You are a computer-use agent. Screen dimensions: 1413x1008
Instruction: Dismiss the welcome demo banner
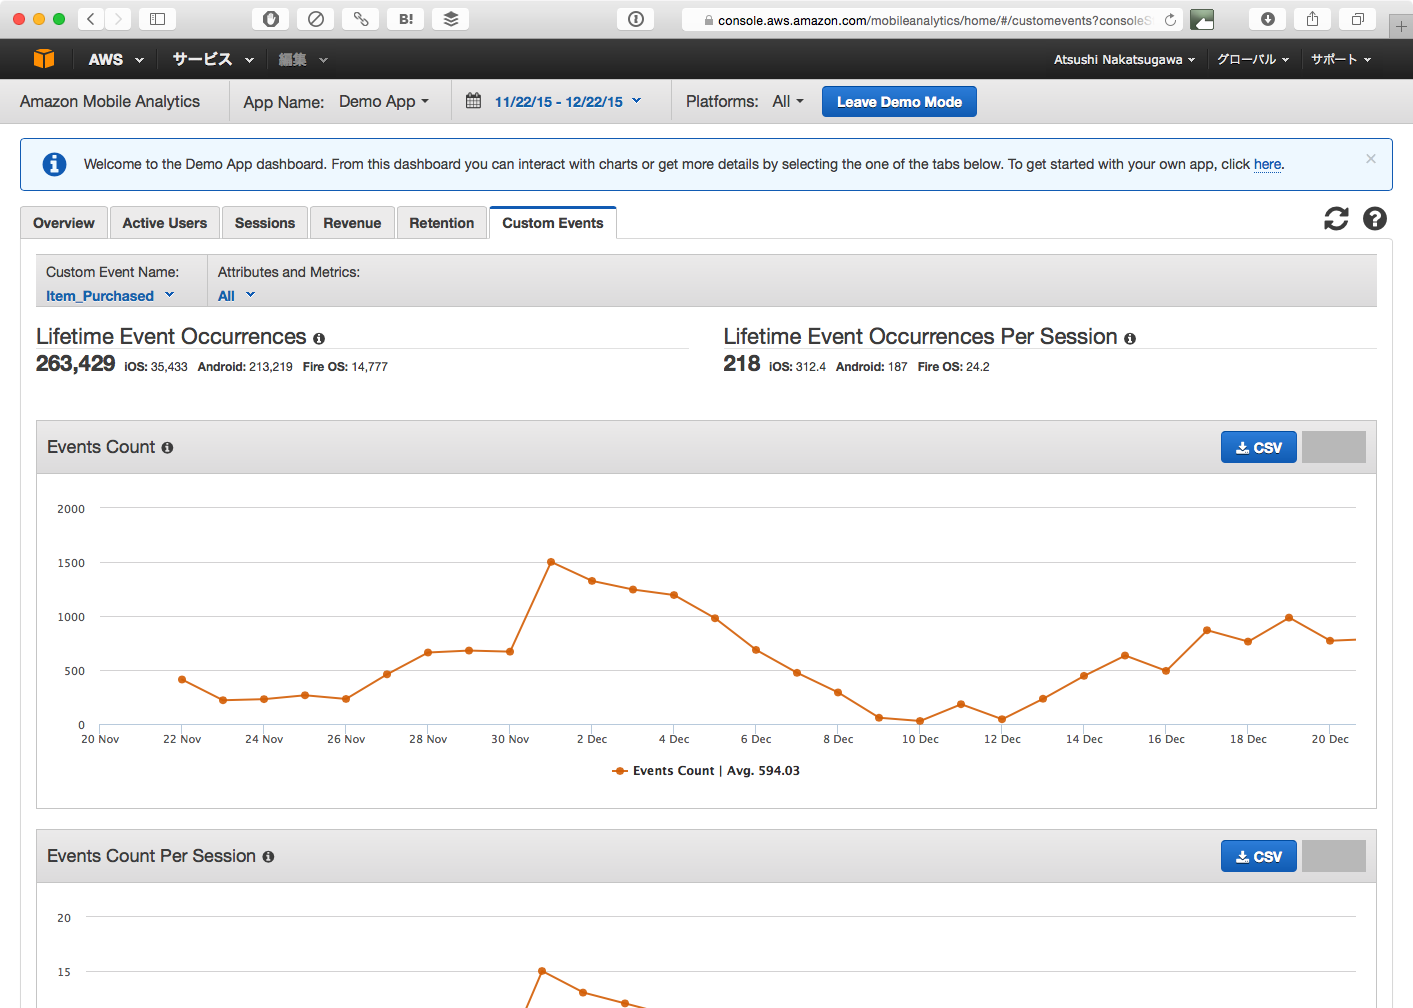[x=1371, y=159]
